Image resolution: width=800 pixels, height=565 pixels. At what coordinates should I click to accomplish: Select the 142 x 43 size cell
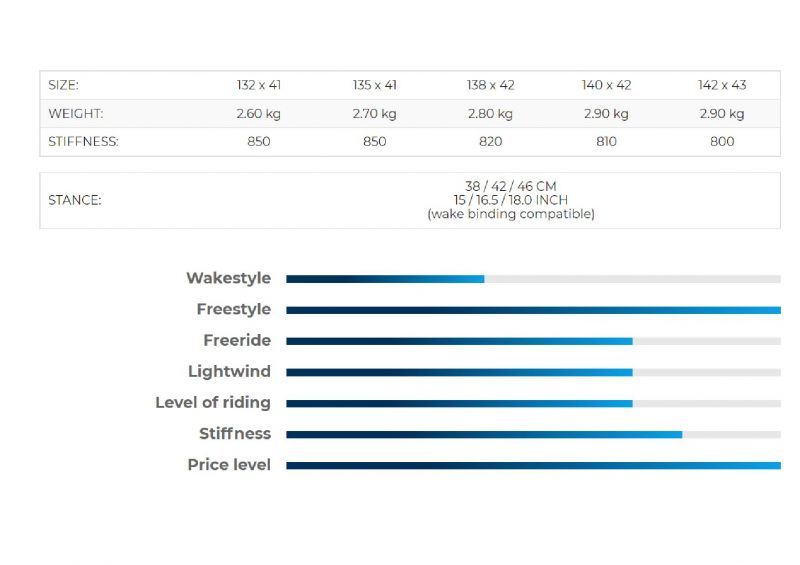pos(722,85)
